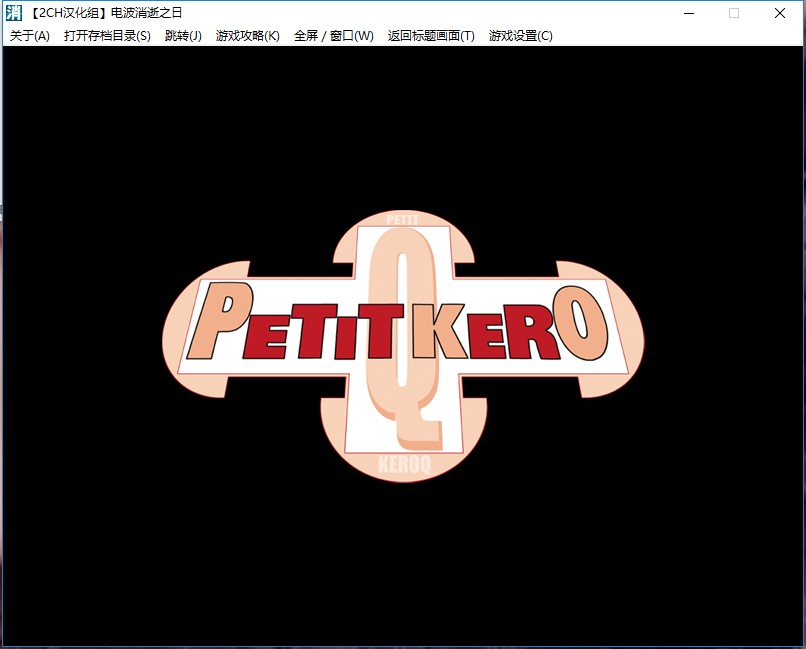Click small PETIT text atop the logo
The height and width of the screenshot is (649, 806).
(401, 218)
